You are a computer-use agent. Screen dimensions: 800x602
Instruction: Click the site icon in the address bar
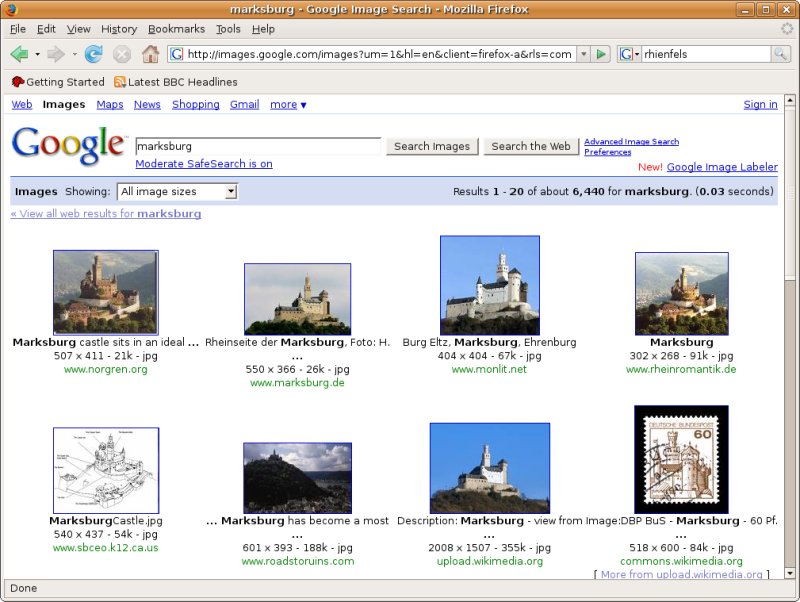pos(177,54)
